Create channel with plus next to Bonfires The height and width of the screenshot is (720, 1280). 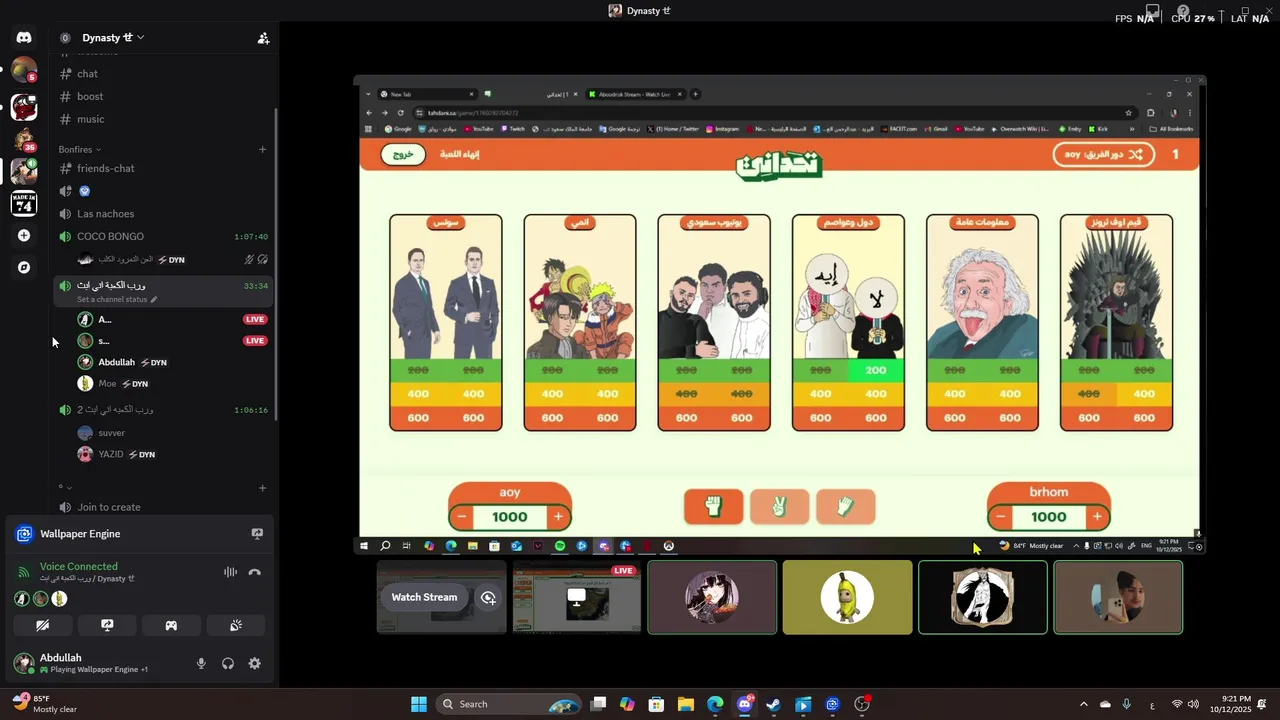point(263,150)
